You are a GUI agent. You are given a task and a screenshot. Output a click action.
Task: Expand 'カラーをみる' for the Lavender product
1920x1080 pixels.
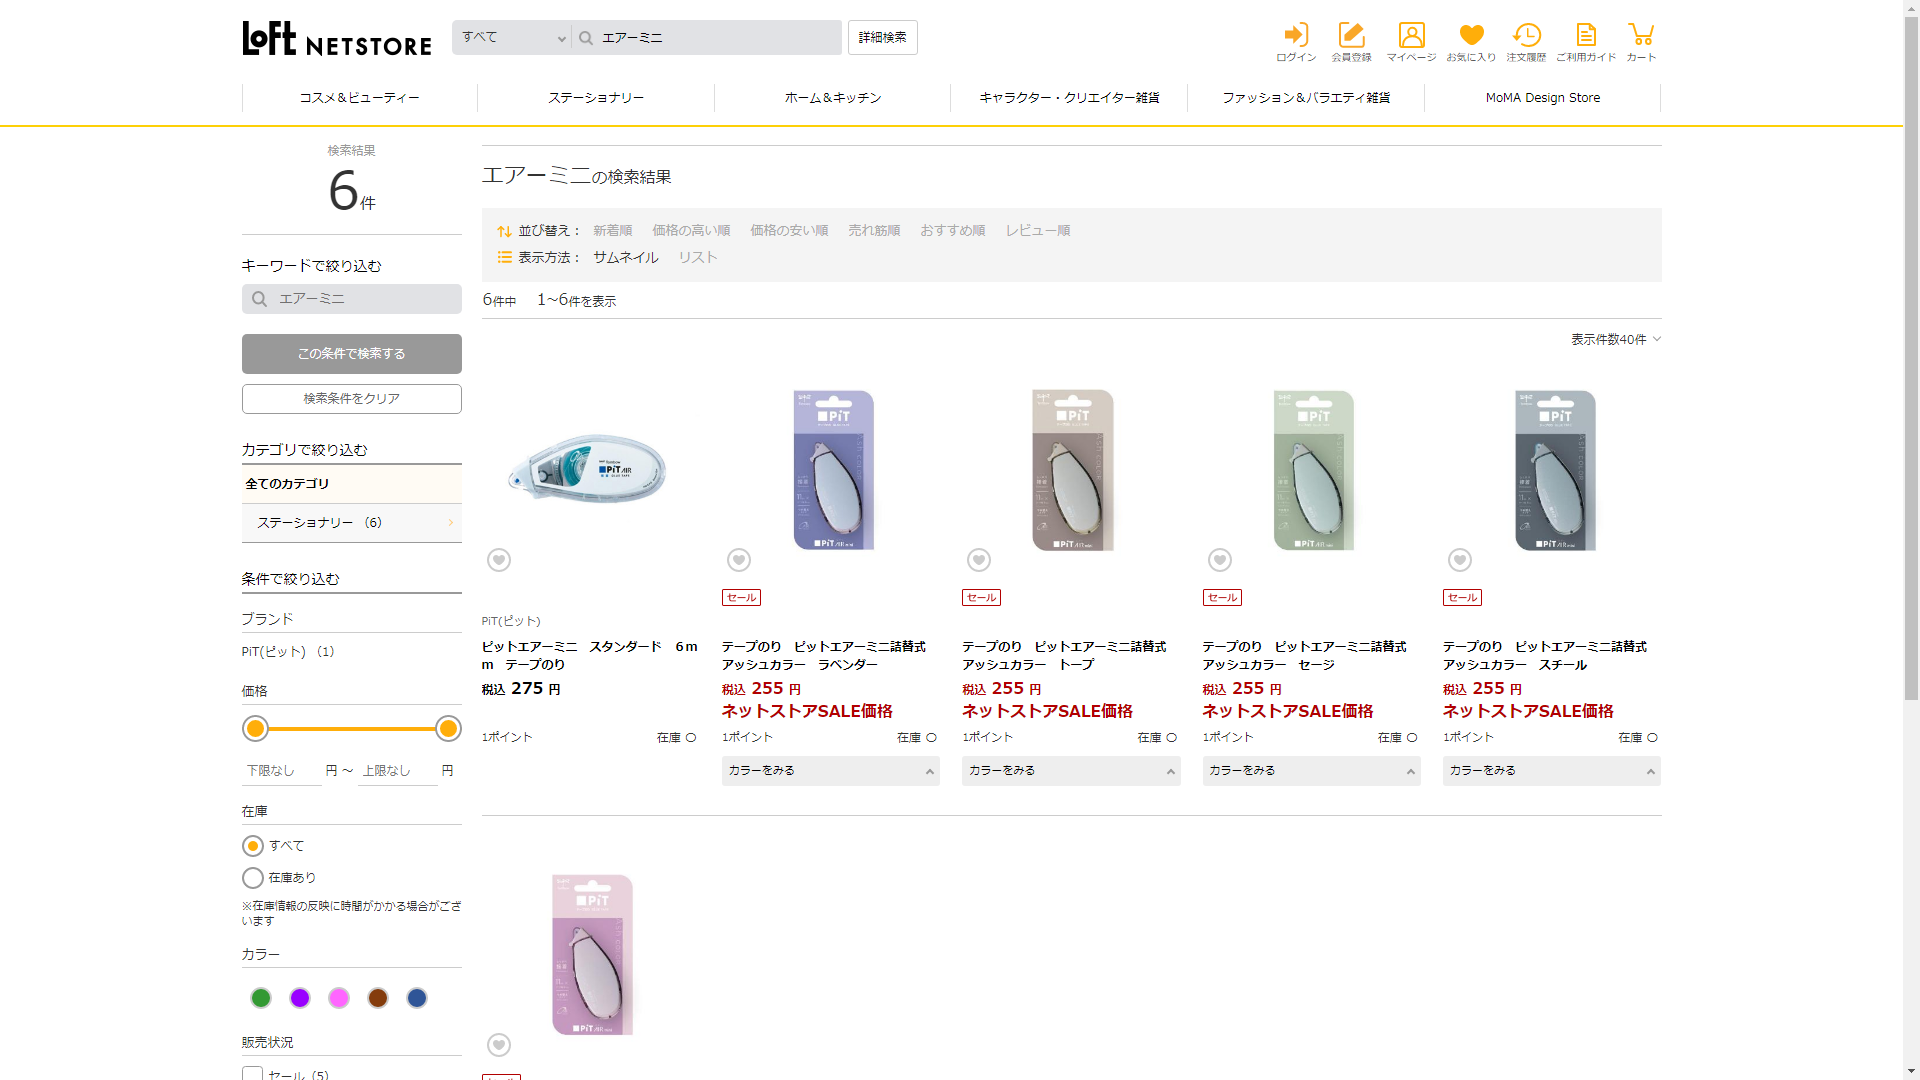point(830,771)
